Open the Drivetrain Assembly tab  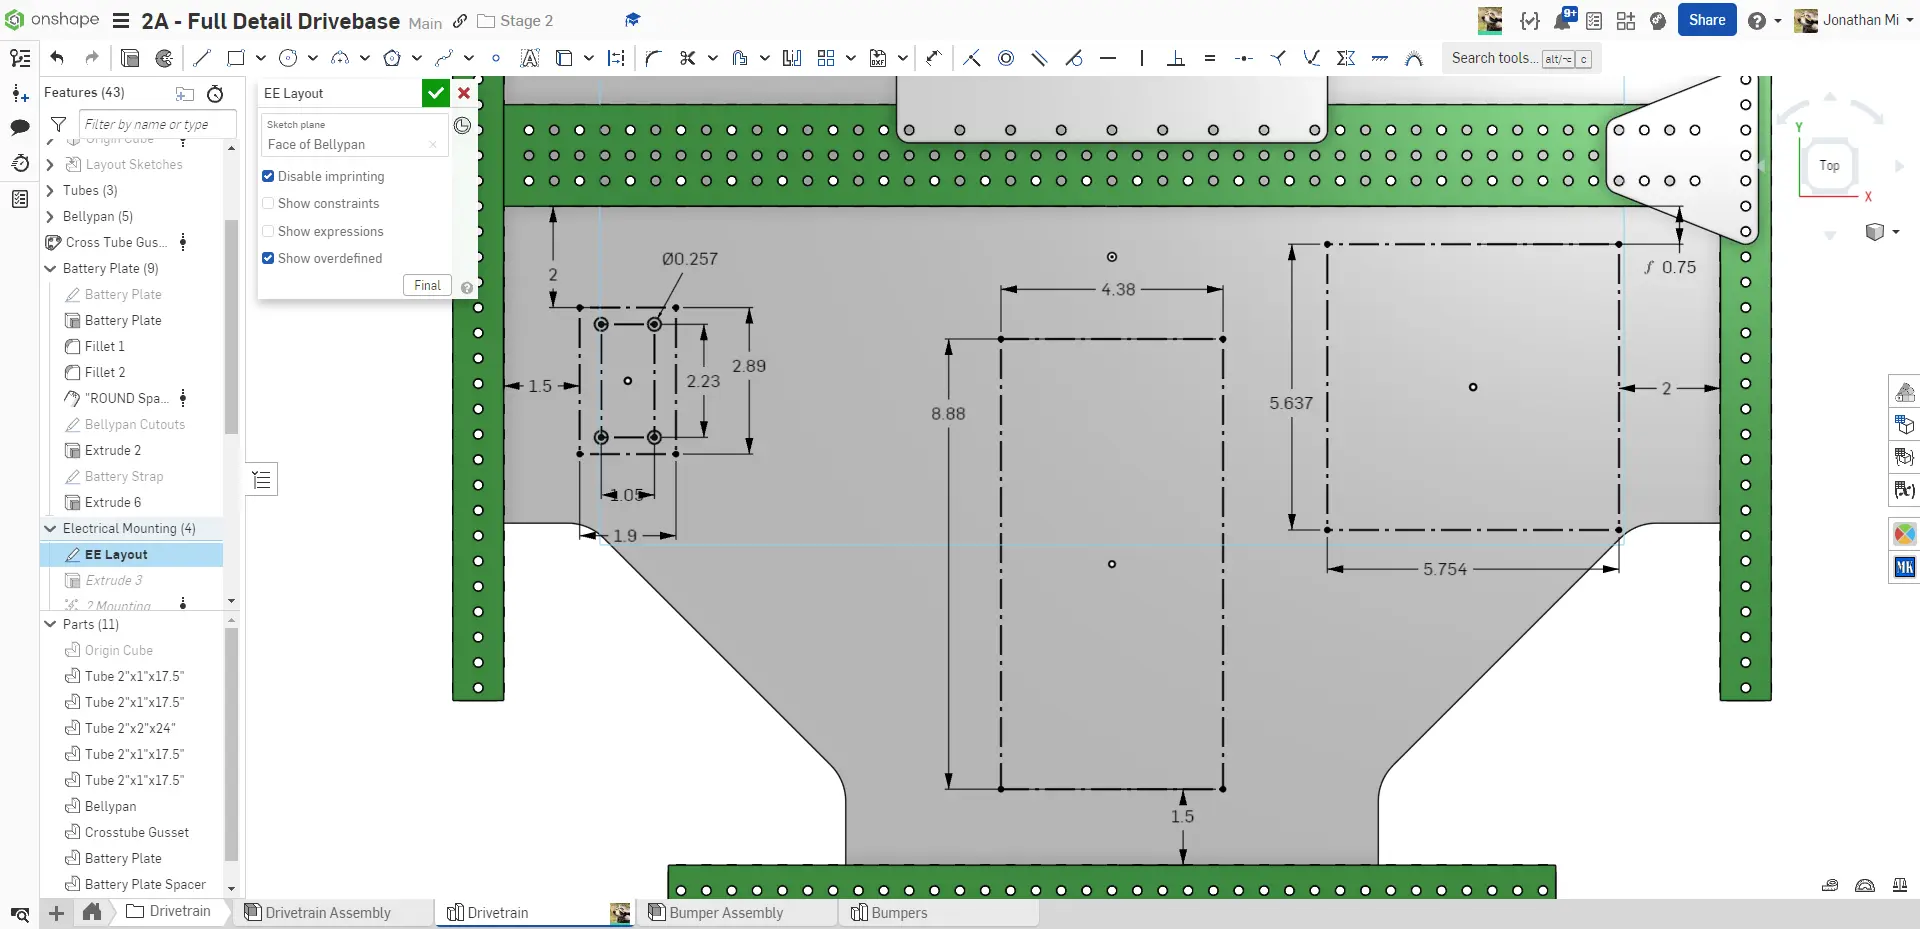[x=328, y=912]
